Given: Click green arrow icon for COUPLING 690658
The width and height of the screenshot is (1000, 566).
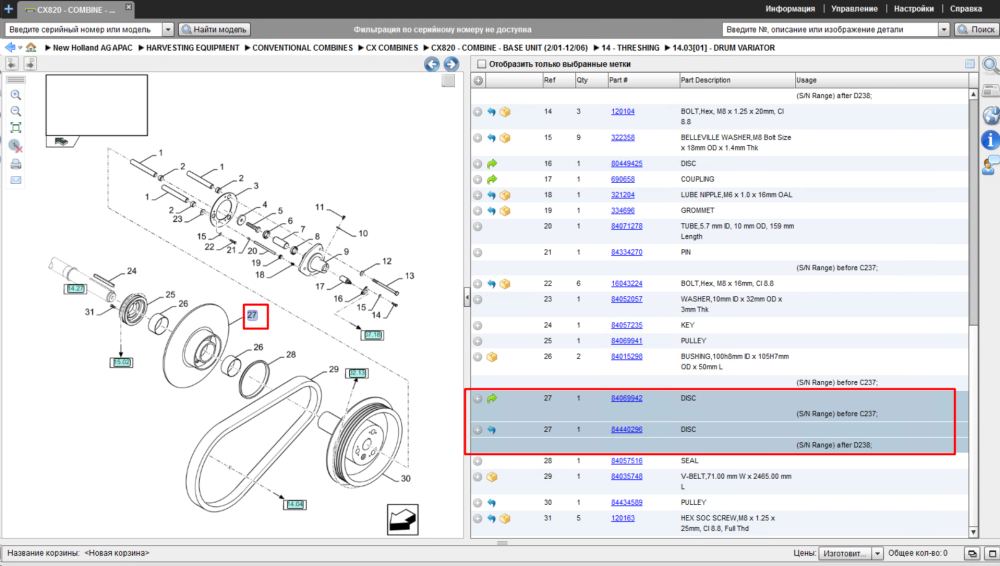Looking at the screenshot, I should click(492, 179).
